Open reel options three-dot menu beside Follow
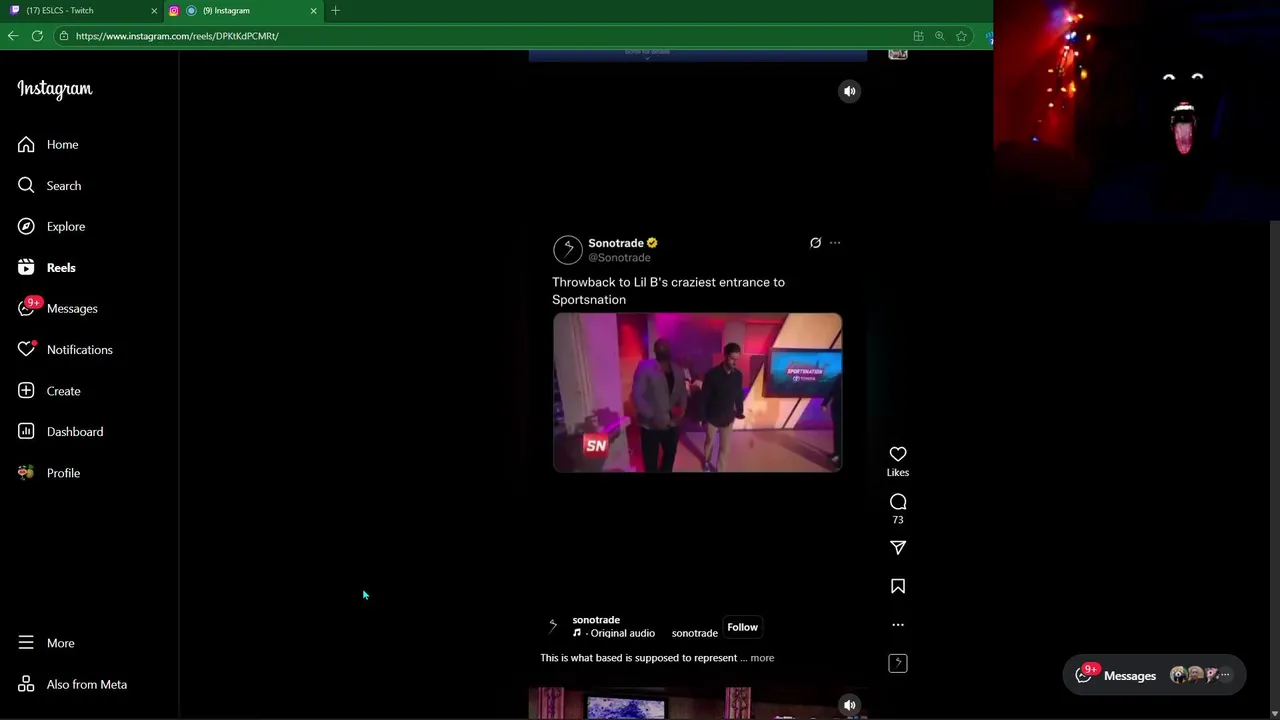The width and height of the screenshot is (1280, 720). coord(898,625)
